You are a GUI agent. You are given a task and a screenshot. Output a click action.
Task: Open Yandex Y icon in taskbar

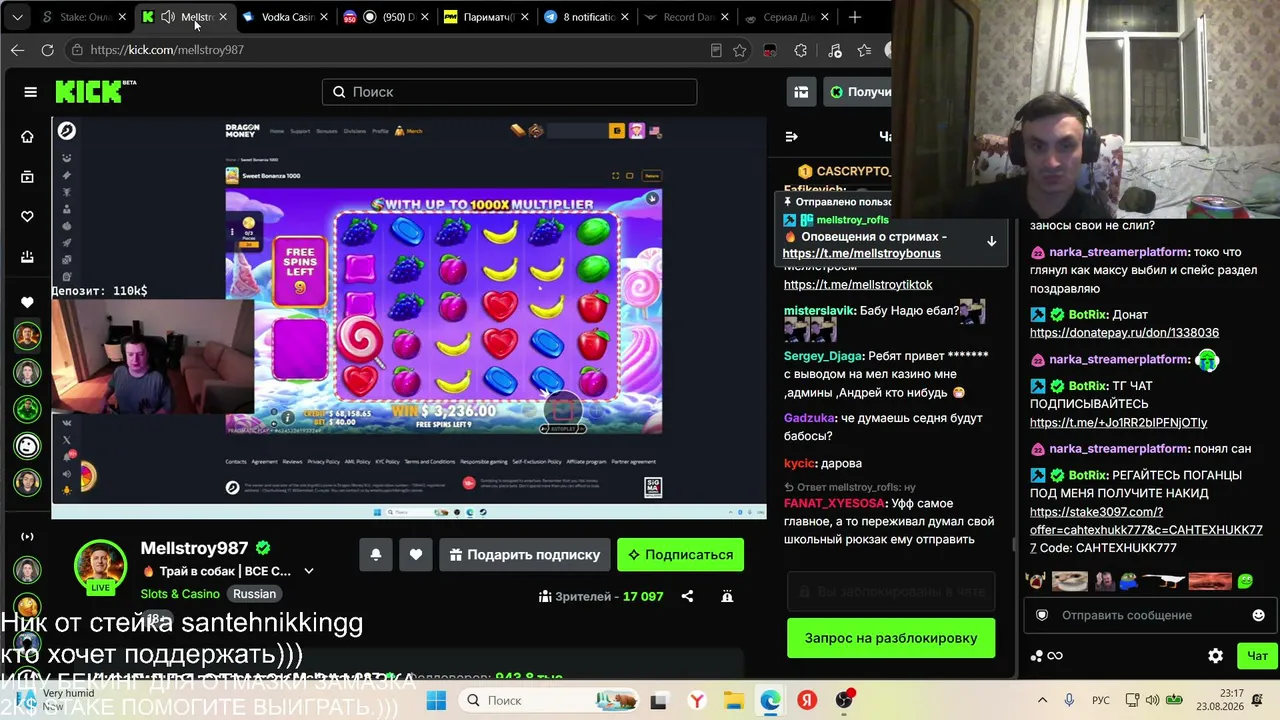[696, 700]
